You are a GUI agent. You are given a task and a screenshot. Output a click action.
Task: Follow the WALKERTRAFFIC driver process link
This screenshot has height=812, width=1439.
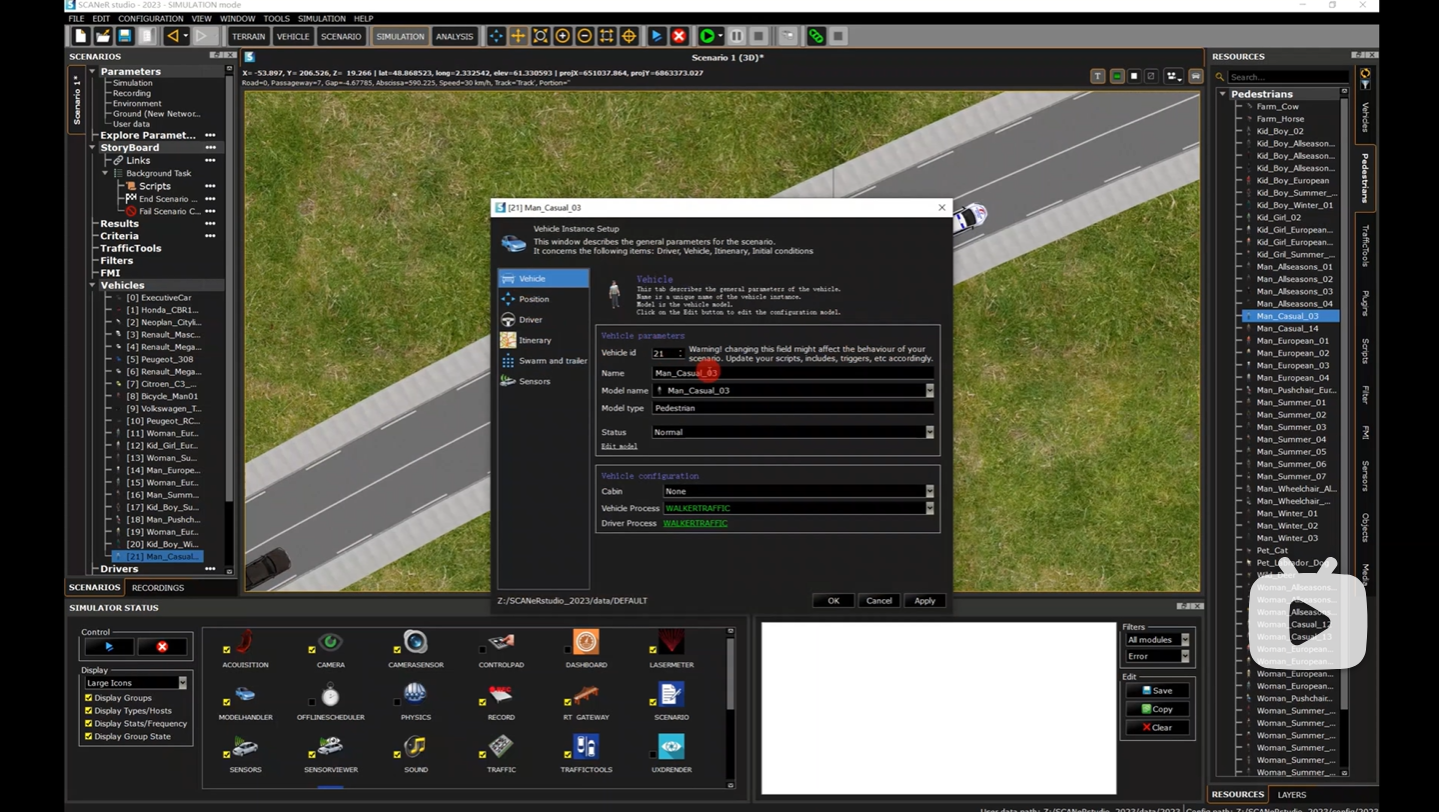pyautogui.click(x=695, y=523)
